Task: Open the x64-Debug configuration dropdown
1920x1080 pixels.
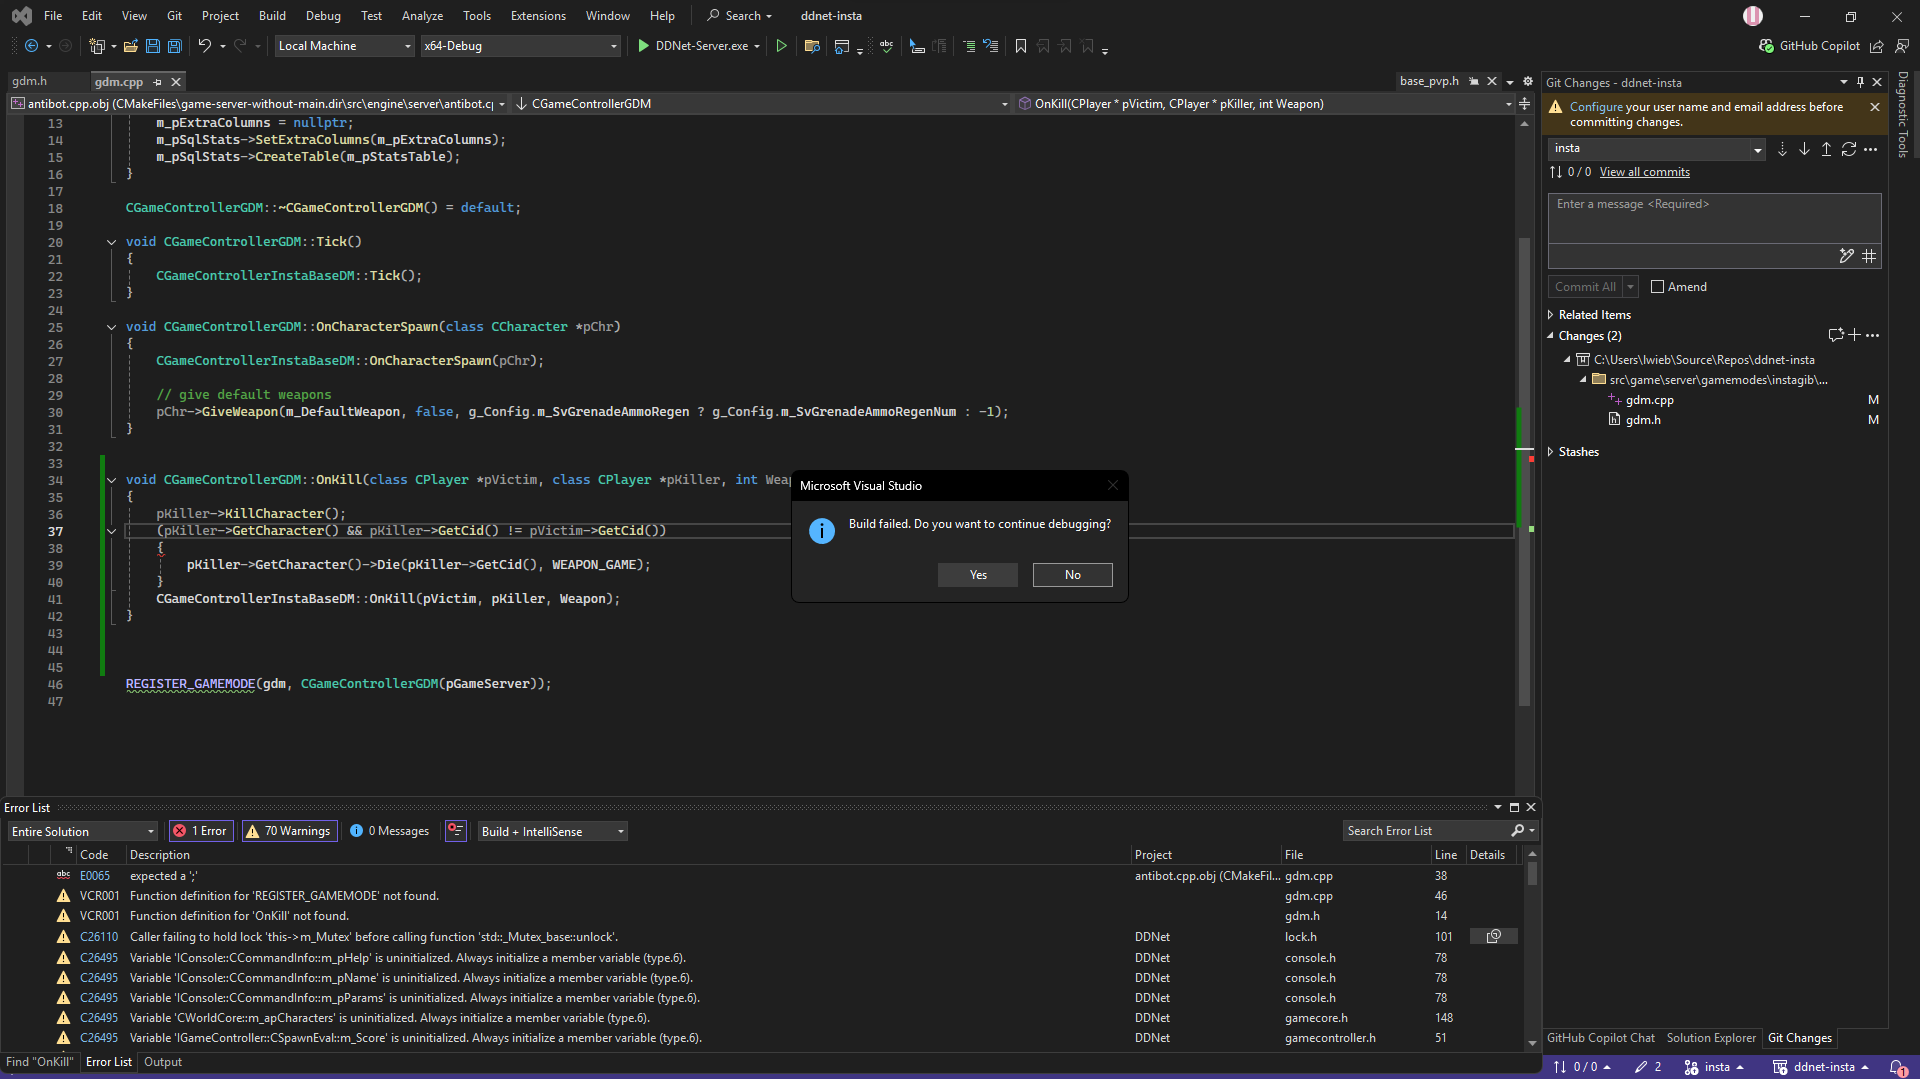Action: 520,46
